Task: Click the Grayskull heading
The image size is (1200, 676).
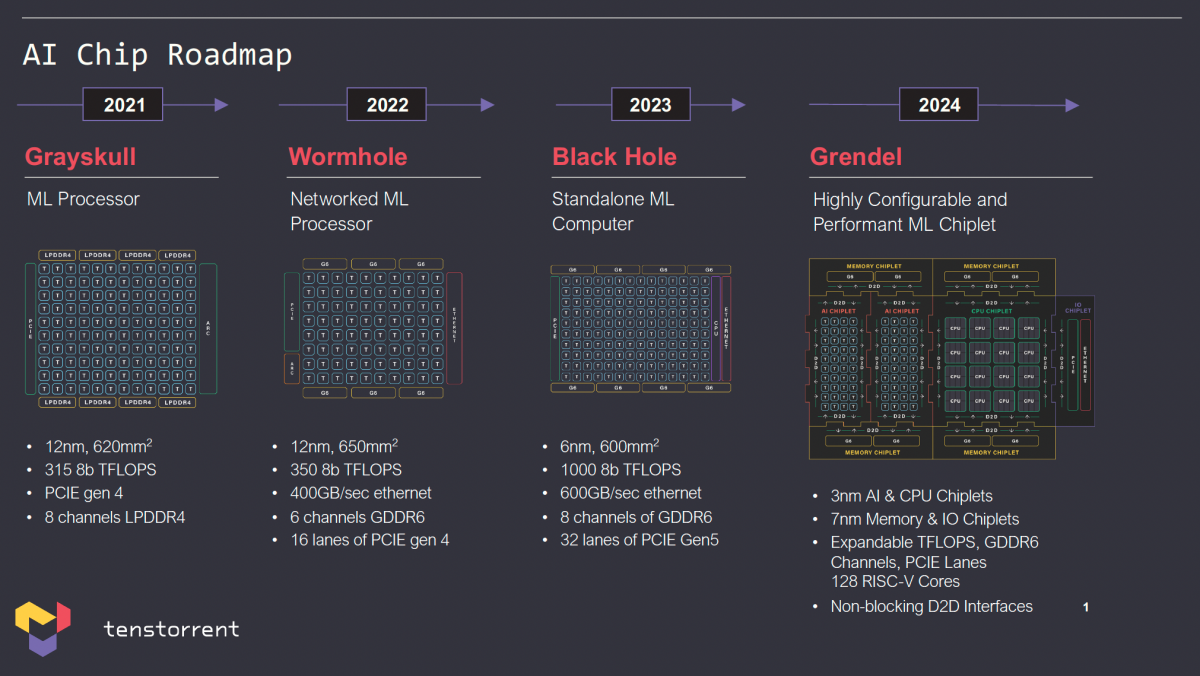Action: (80, 157)
